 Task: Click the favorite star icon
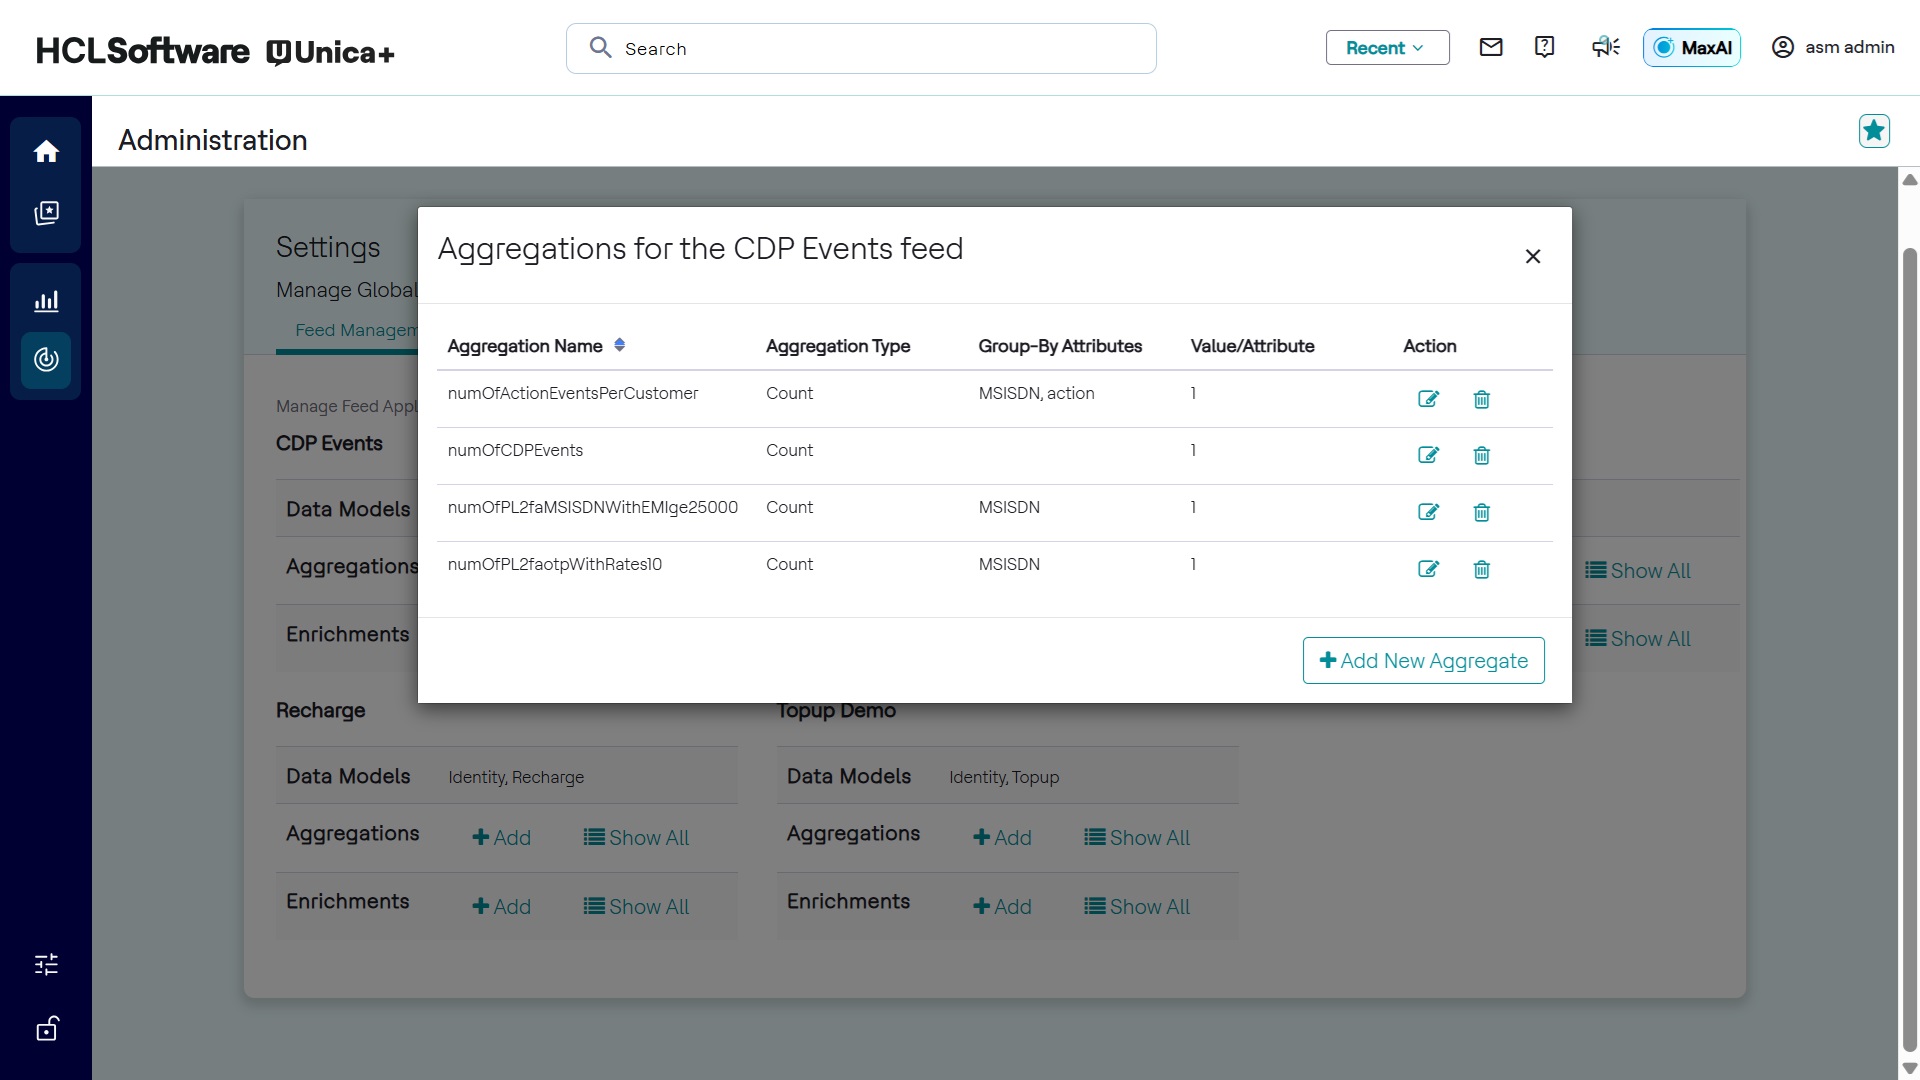point(1873,131)
